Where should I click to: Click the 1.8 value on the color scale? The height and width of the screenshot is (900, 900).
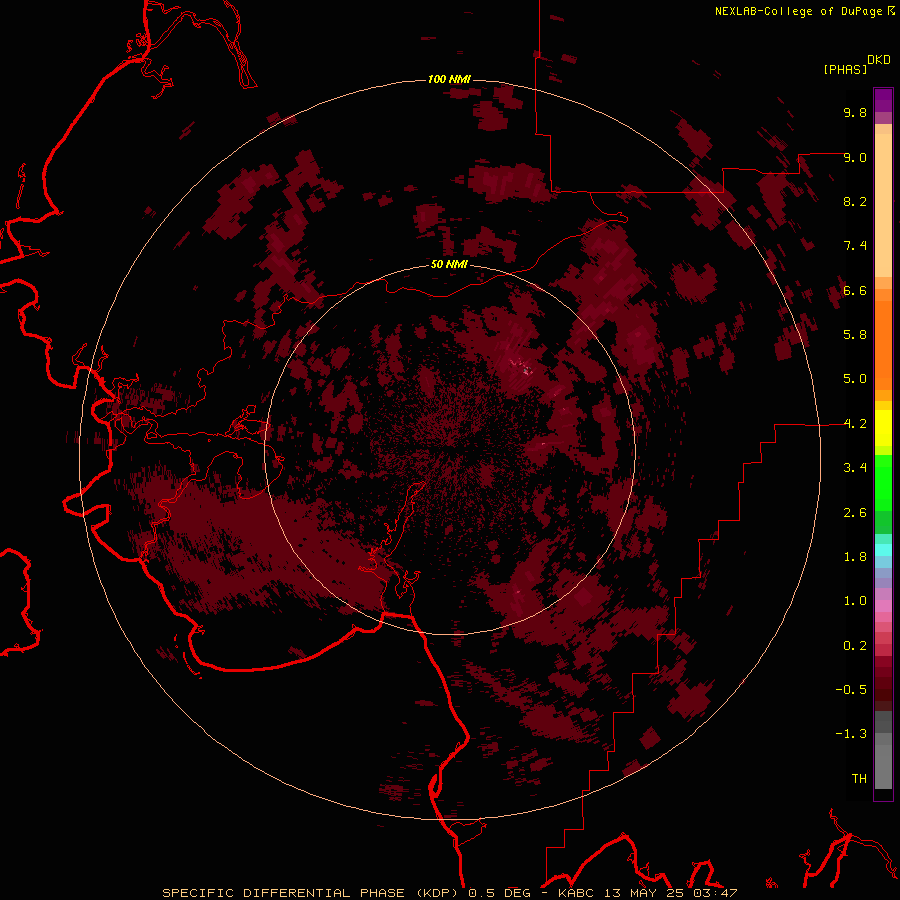point(855,557)
